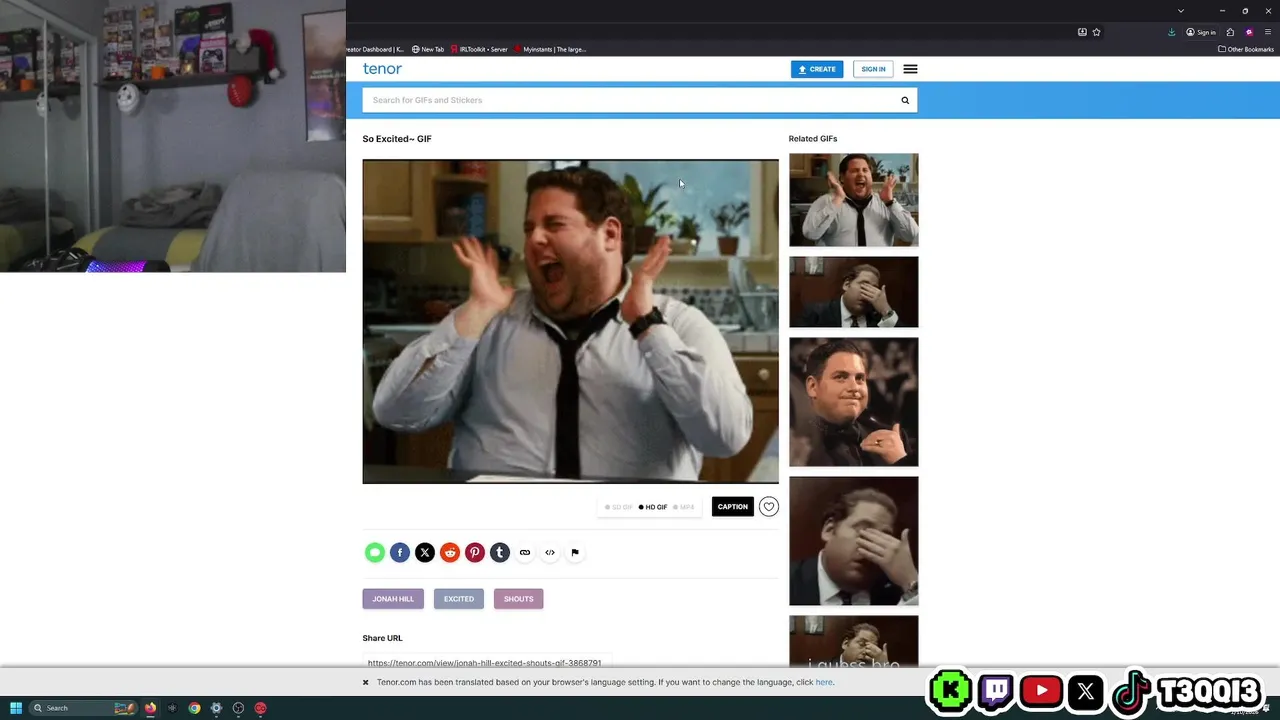Click the TikTok overlay icon
This screenshot has width=1280, height=720.
[x=1131, y=691]
